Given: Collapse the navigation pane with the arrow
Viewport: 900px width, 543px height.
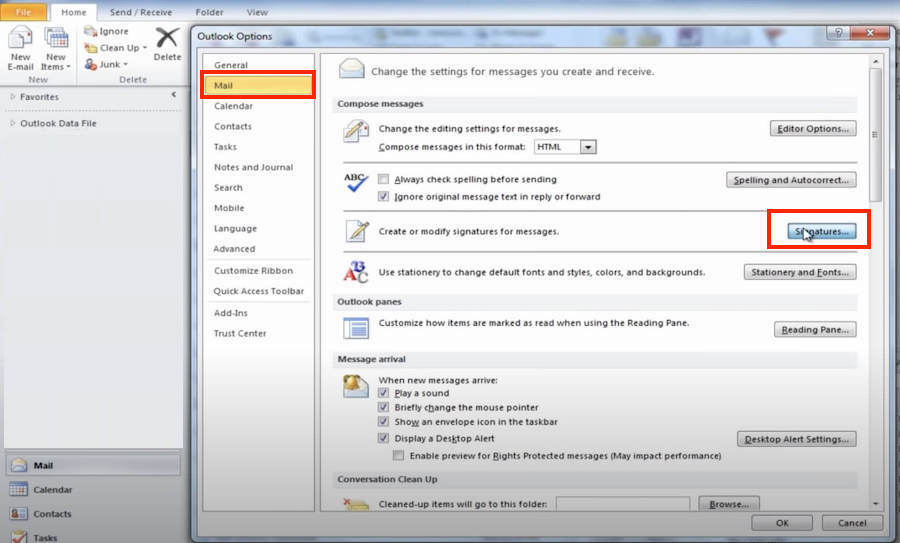Looking at the screenshot, I should click(173, 94).
